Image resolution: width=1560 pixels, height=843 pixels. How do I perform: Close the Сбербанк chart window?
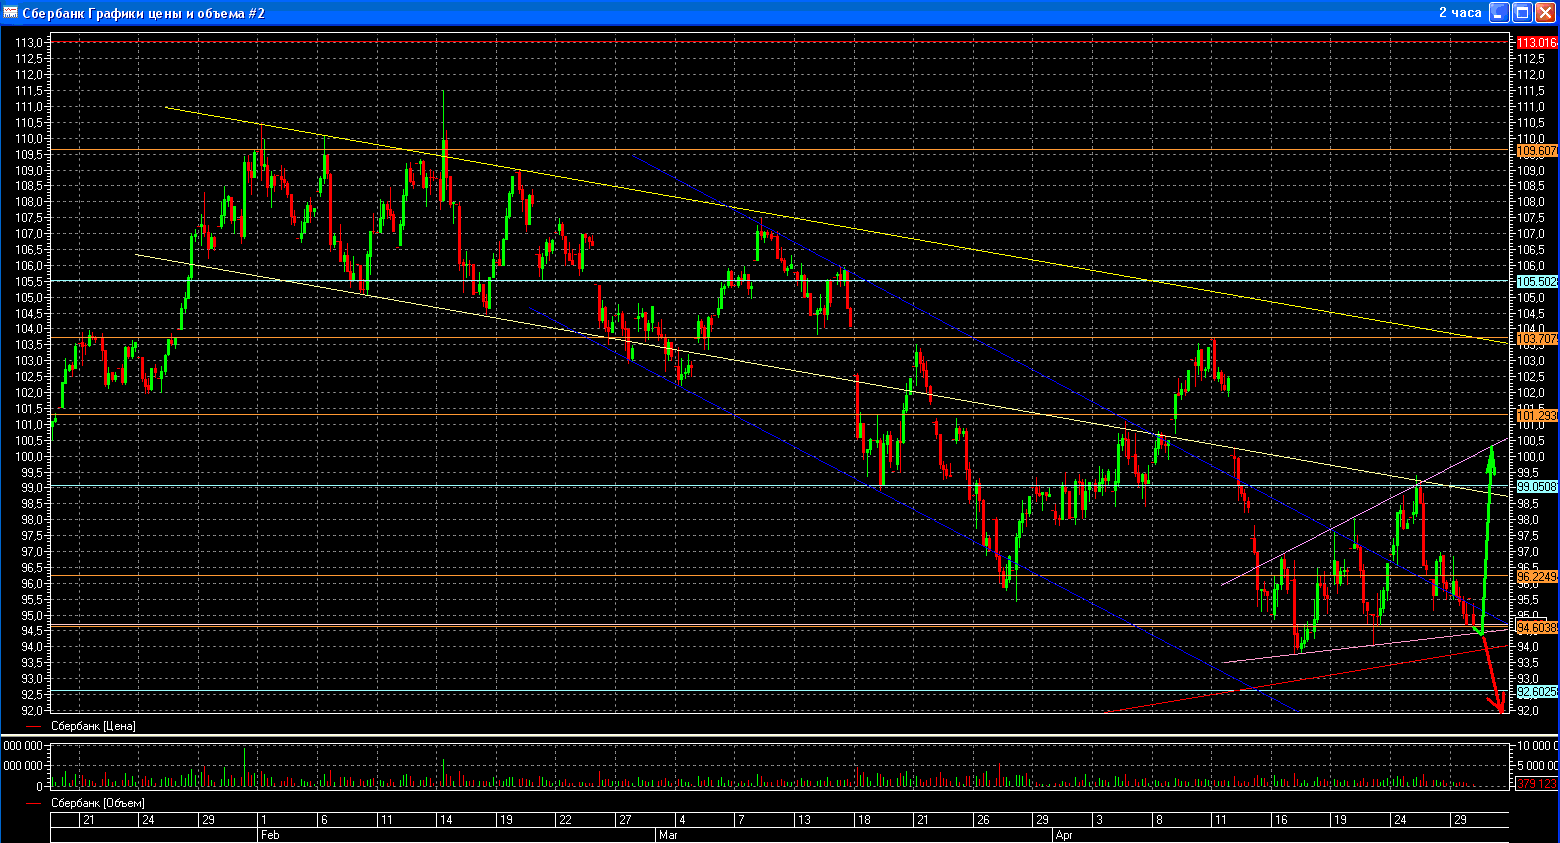pyautogui.click(x=1545, y=12)
